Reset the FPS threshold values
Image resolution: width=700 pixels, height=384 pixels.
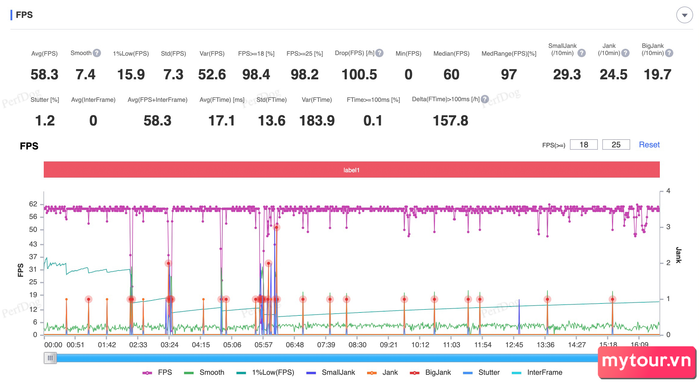tap(649, 145)
